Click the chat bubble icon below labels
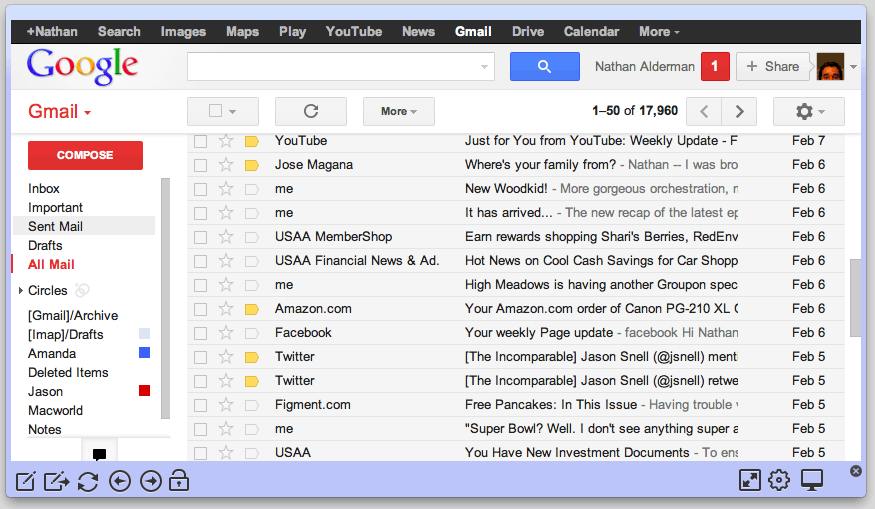Viewport: 875px width, 509px height. tap(99, 454)
